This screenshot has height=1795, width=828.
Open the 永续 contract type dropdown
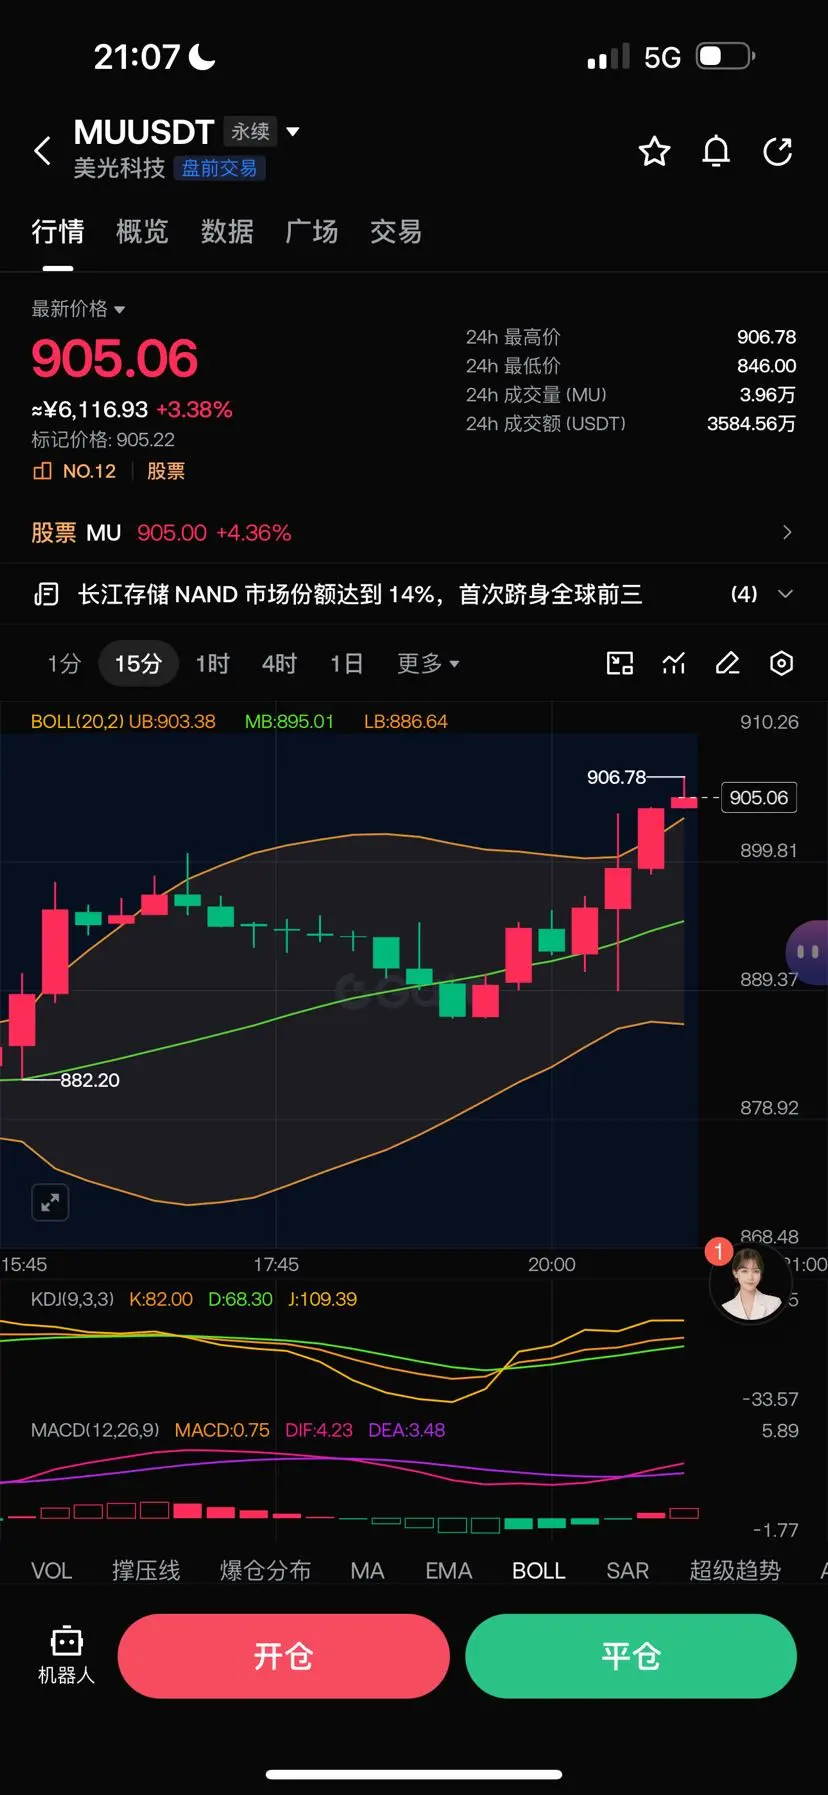coord(262,131)
